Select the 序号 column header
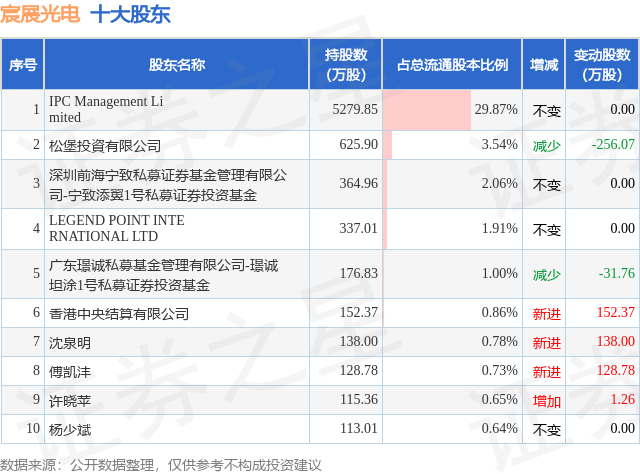This screenshot has height=474, width=640. pos(23,64)
